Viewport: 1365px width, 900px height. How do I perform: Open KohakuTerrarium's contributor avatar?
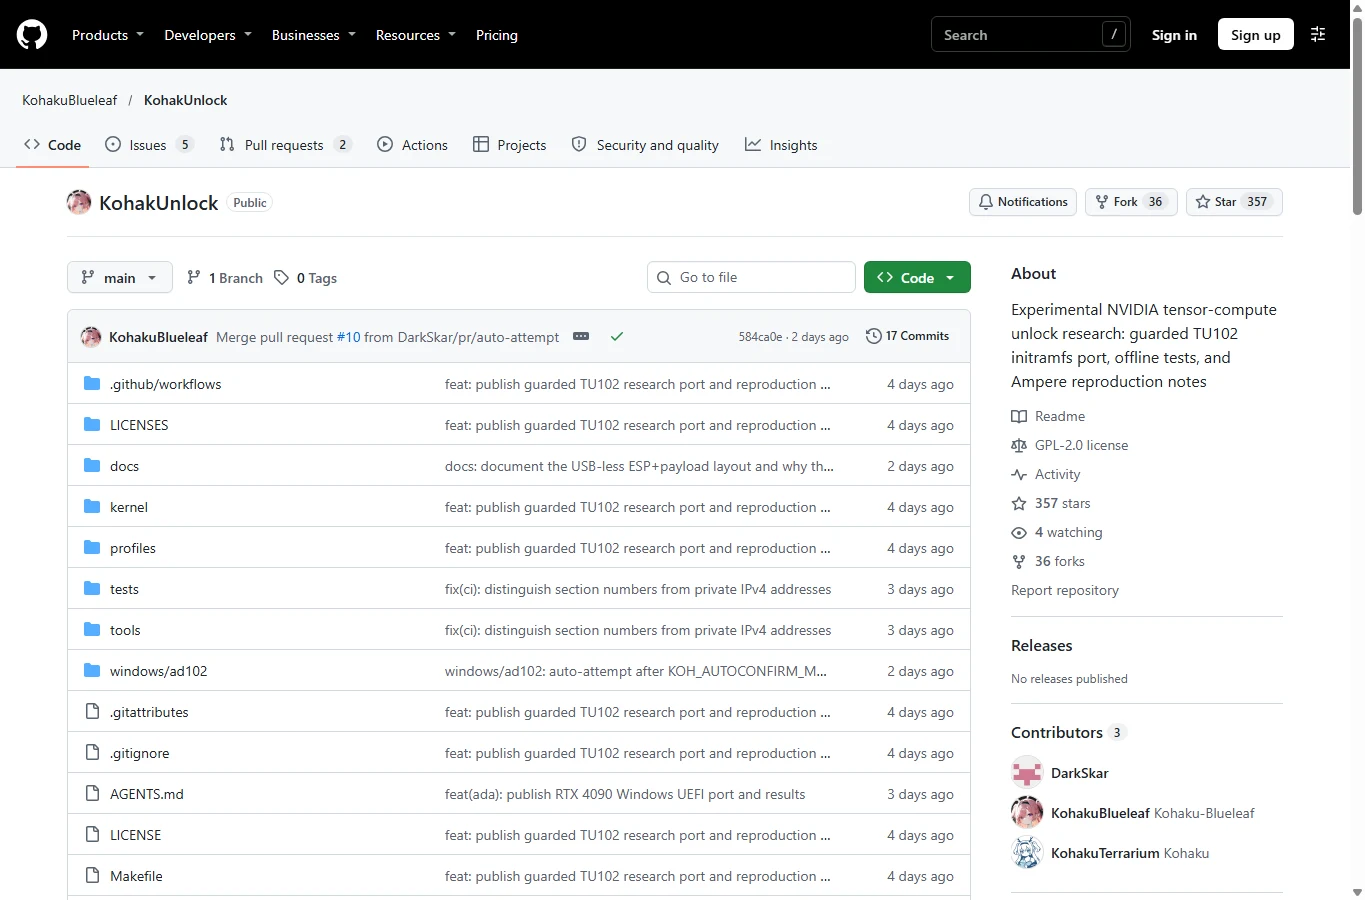1027,853
